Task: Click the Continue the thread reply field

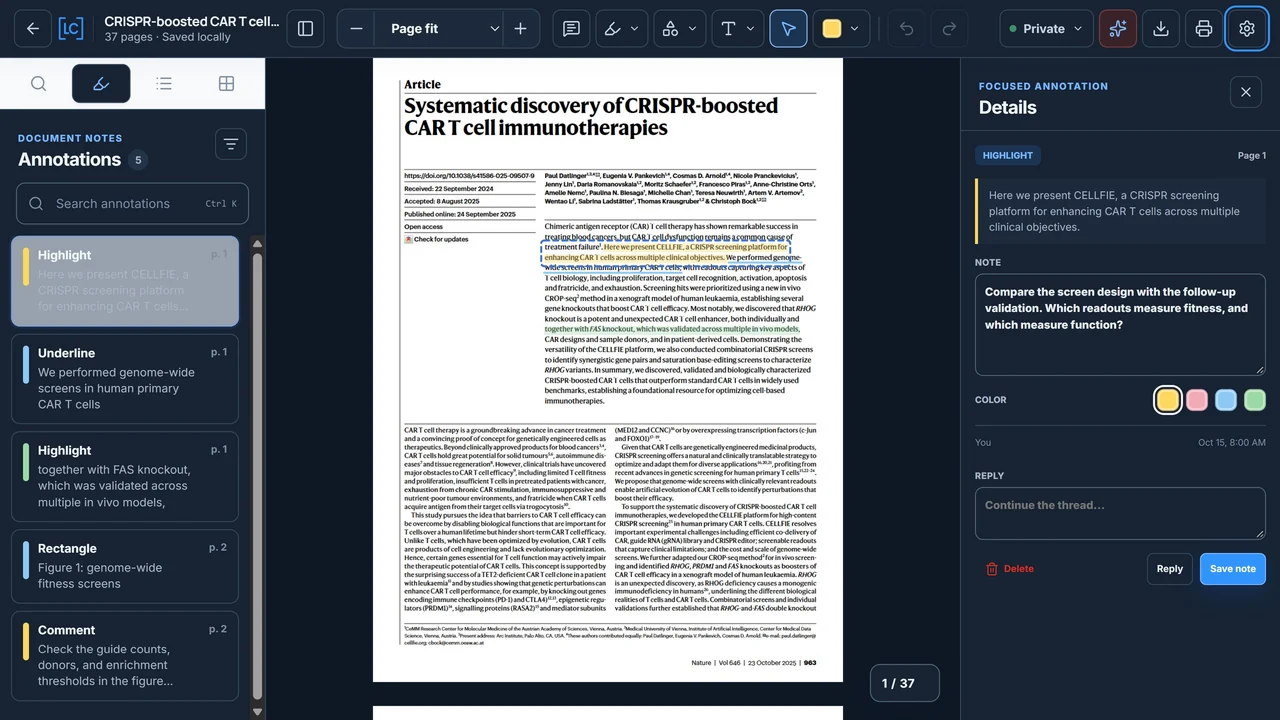Action: (x=1120, y=514)
